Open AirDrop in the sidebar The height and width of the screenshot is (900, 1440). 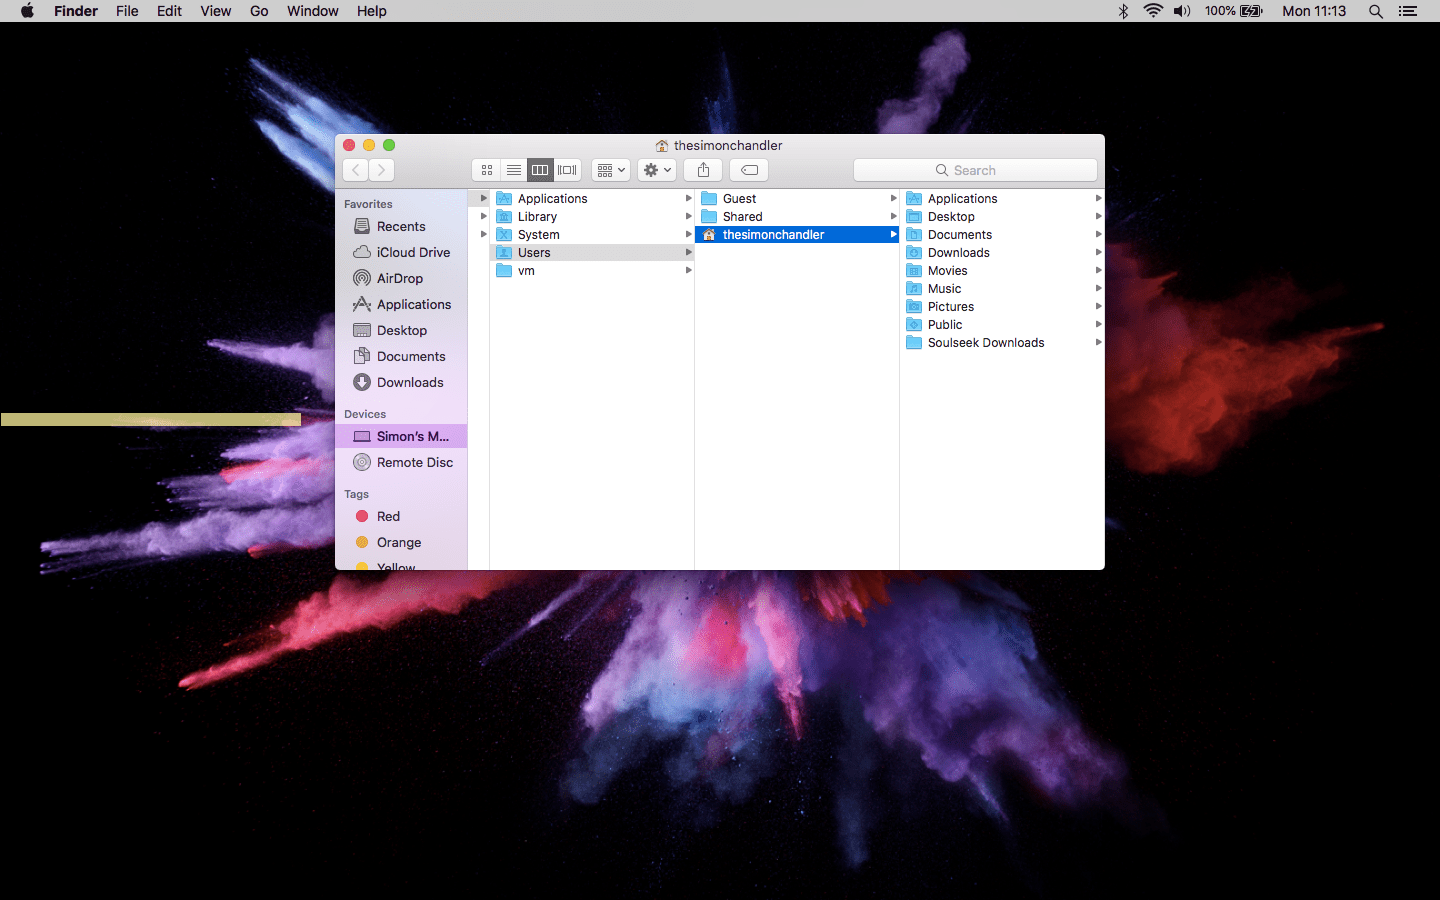coord(399,279)
